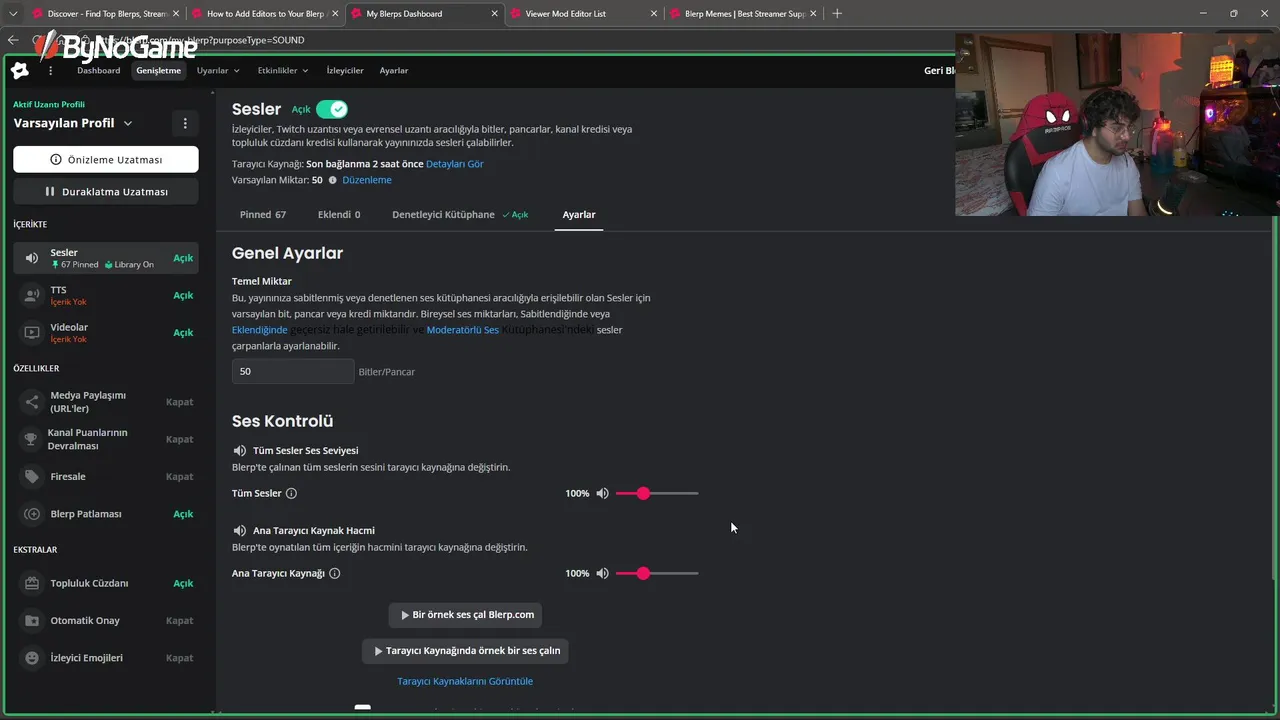Adjust Ana Tarayıcı Kaynağı volume slider

pyautogui.click(x=657, y=573)
